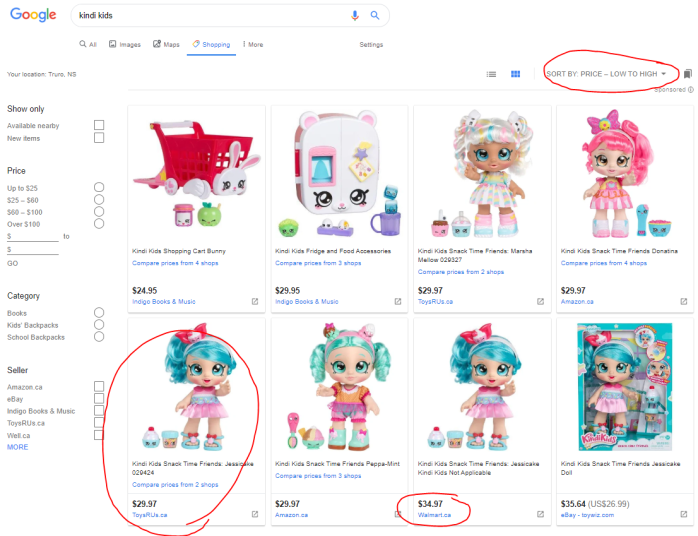Open external link icon for eBay listing

click(683, 515)
